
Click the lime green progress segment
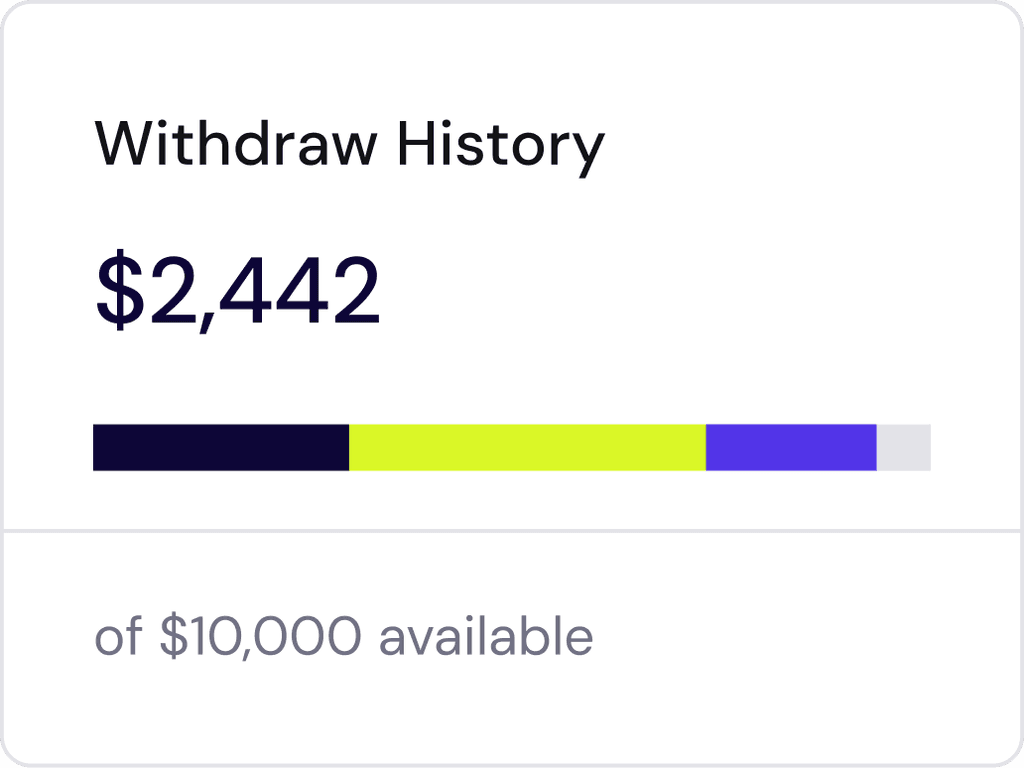click(525, 447)
